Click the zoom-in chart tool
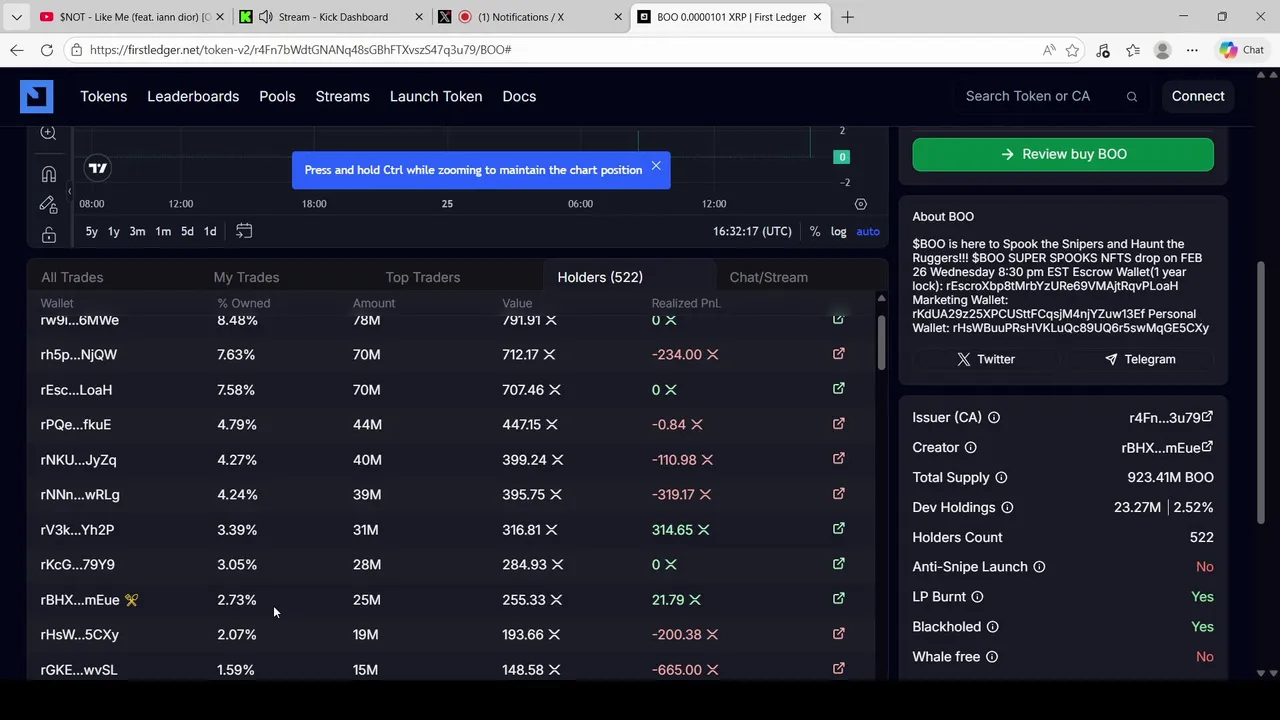The image size is (1280, 720). 48,133
